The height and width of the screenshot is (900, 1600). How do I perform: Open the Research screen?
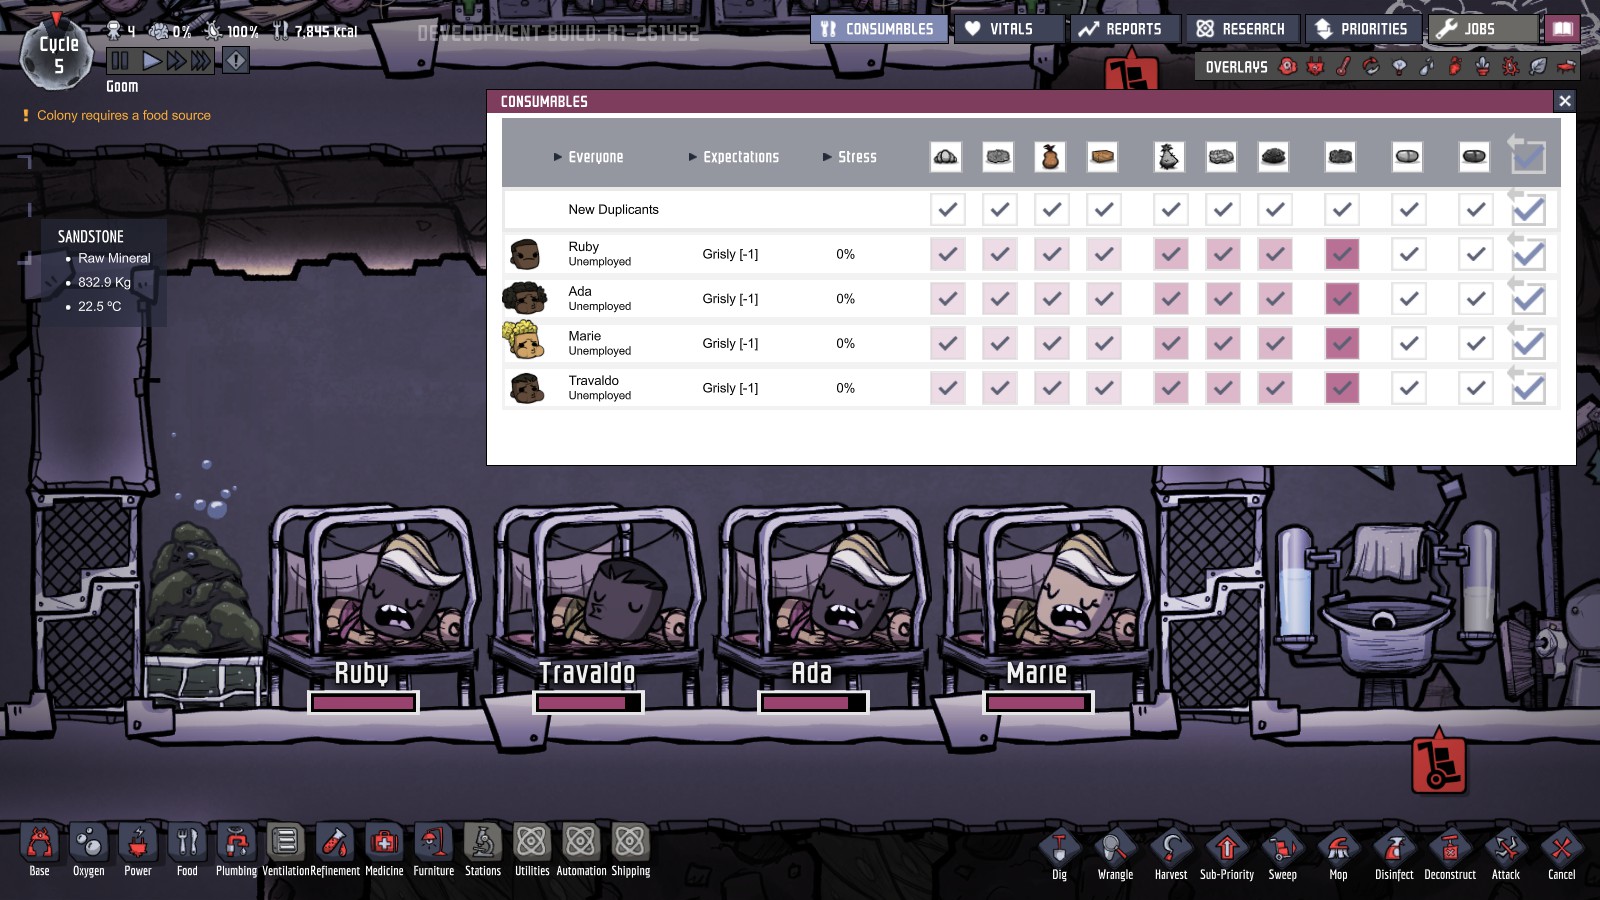click(1242, 29)
